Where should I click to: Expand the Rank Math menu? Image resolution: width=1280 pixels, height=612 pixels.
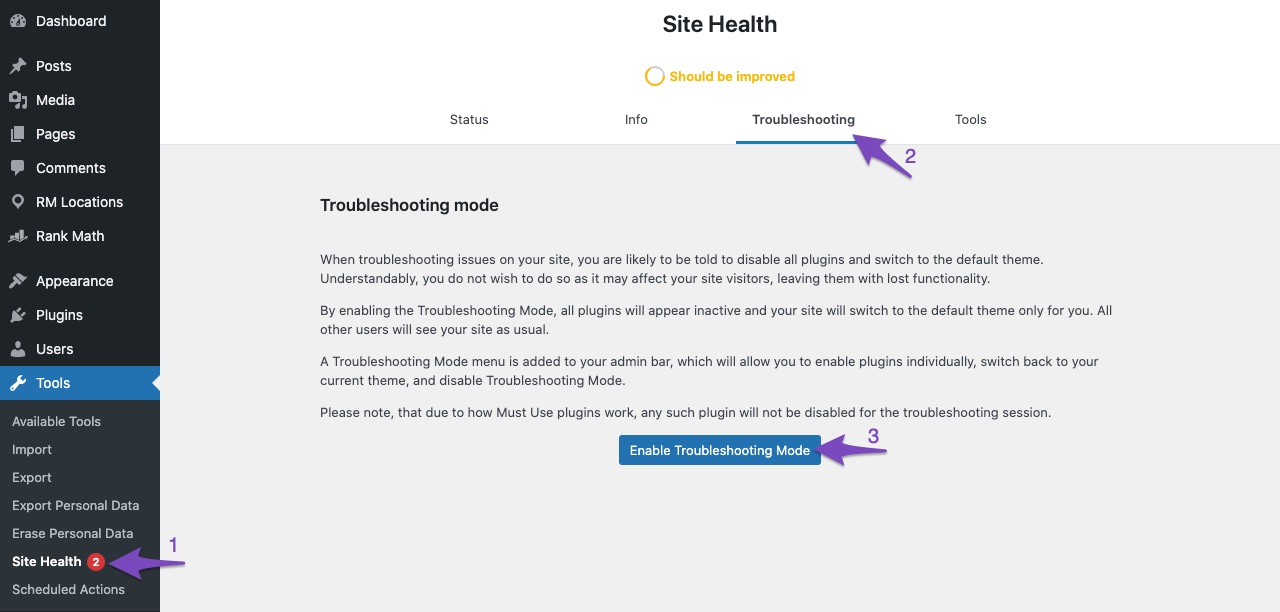[x=70, y=236]
